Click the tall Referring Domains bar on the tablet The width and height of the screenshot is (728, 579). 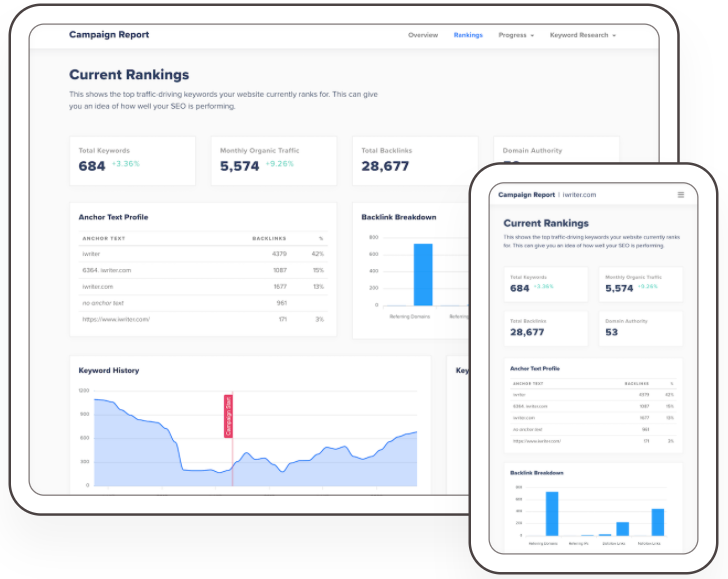pyautogui.click(x=423, y=274)
